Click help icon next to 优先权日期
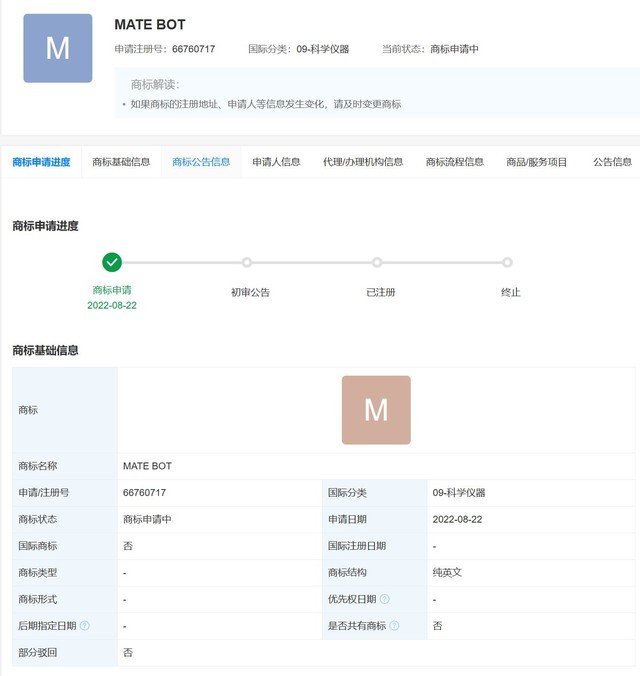The image size is (640, 676). click(x=385, y=599)
